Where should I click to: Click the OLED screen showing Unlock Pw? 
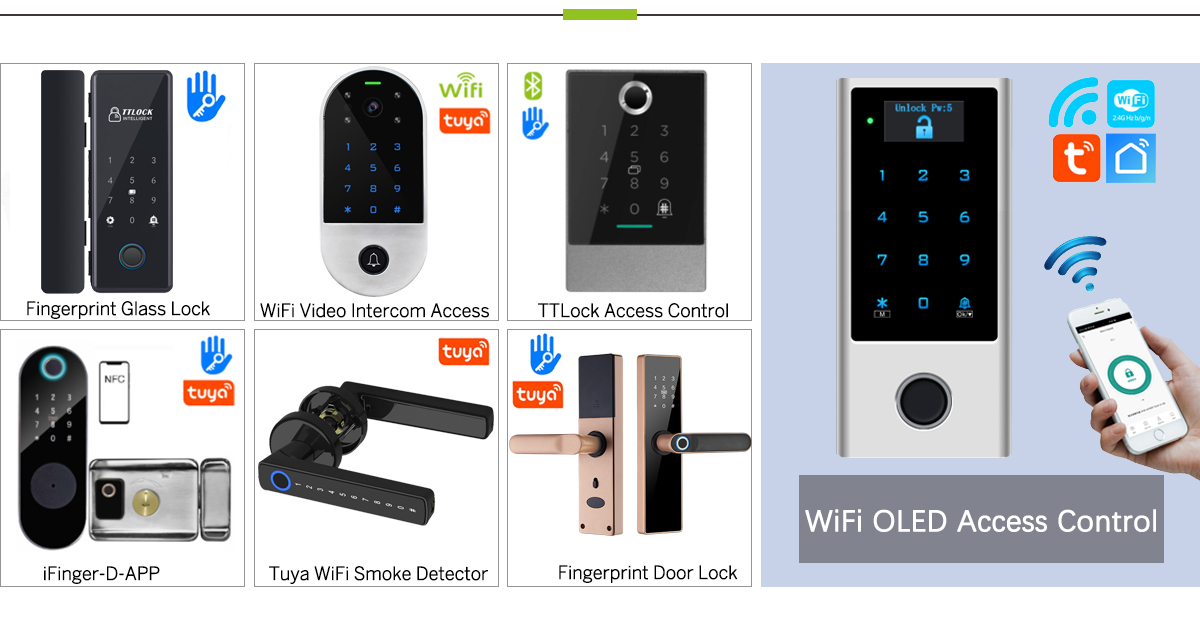[x=923, y=121]
